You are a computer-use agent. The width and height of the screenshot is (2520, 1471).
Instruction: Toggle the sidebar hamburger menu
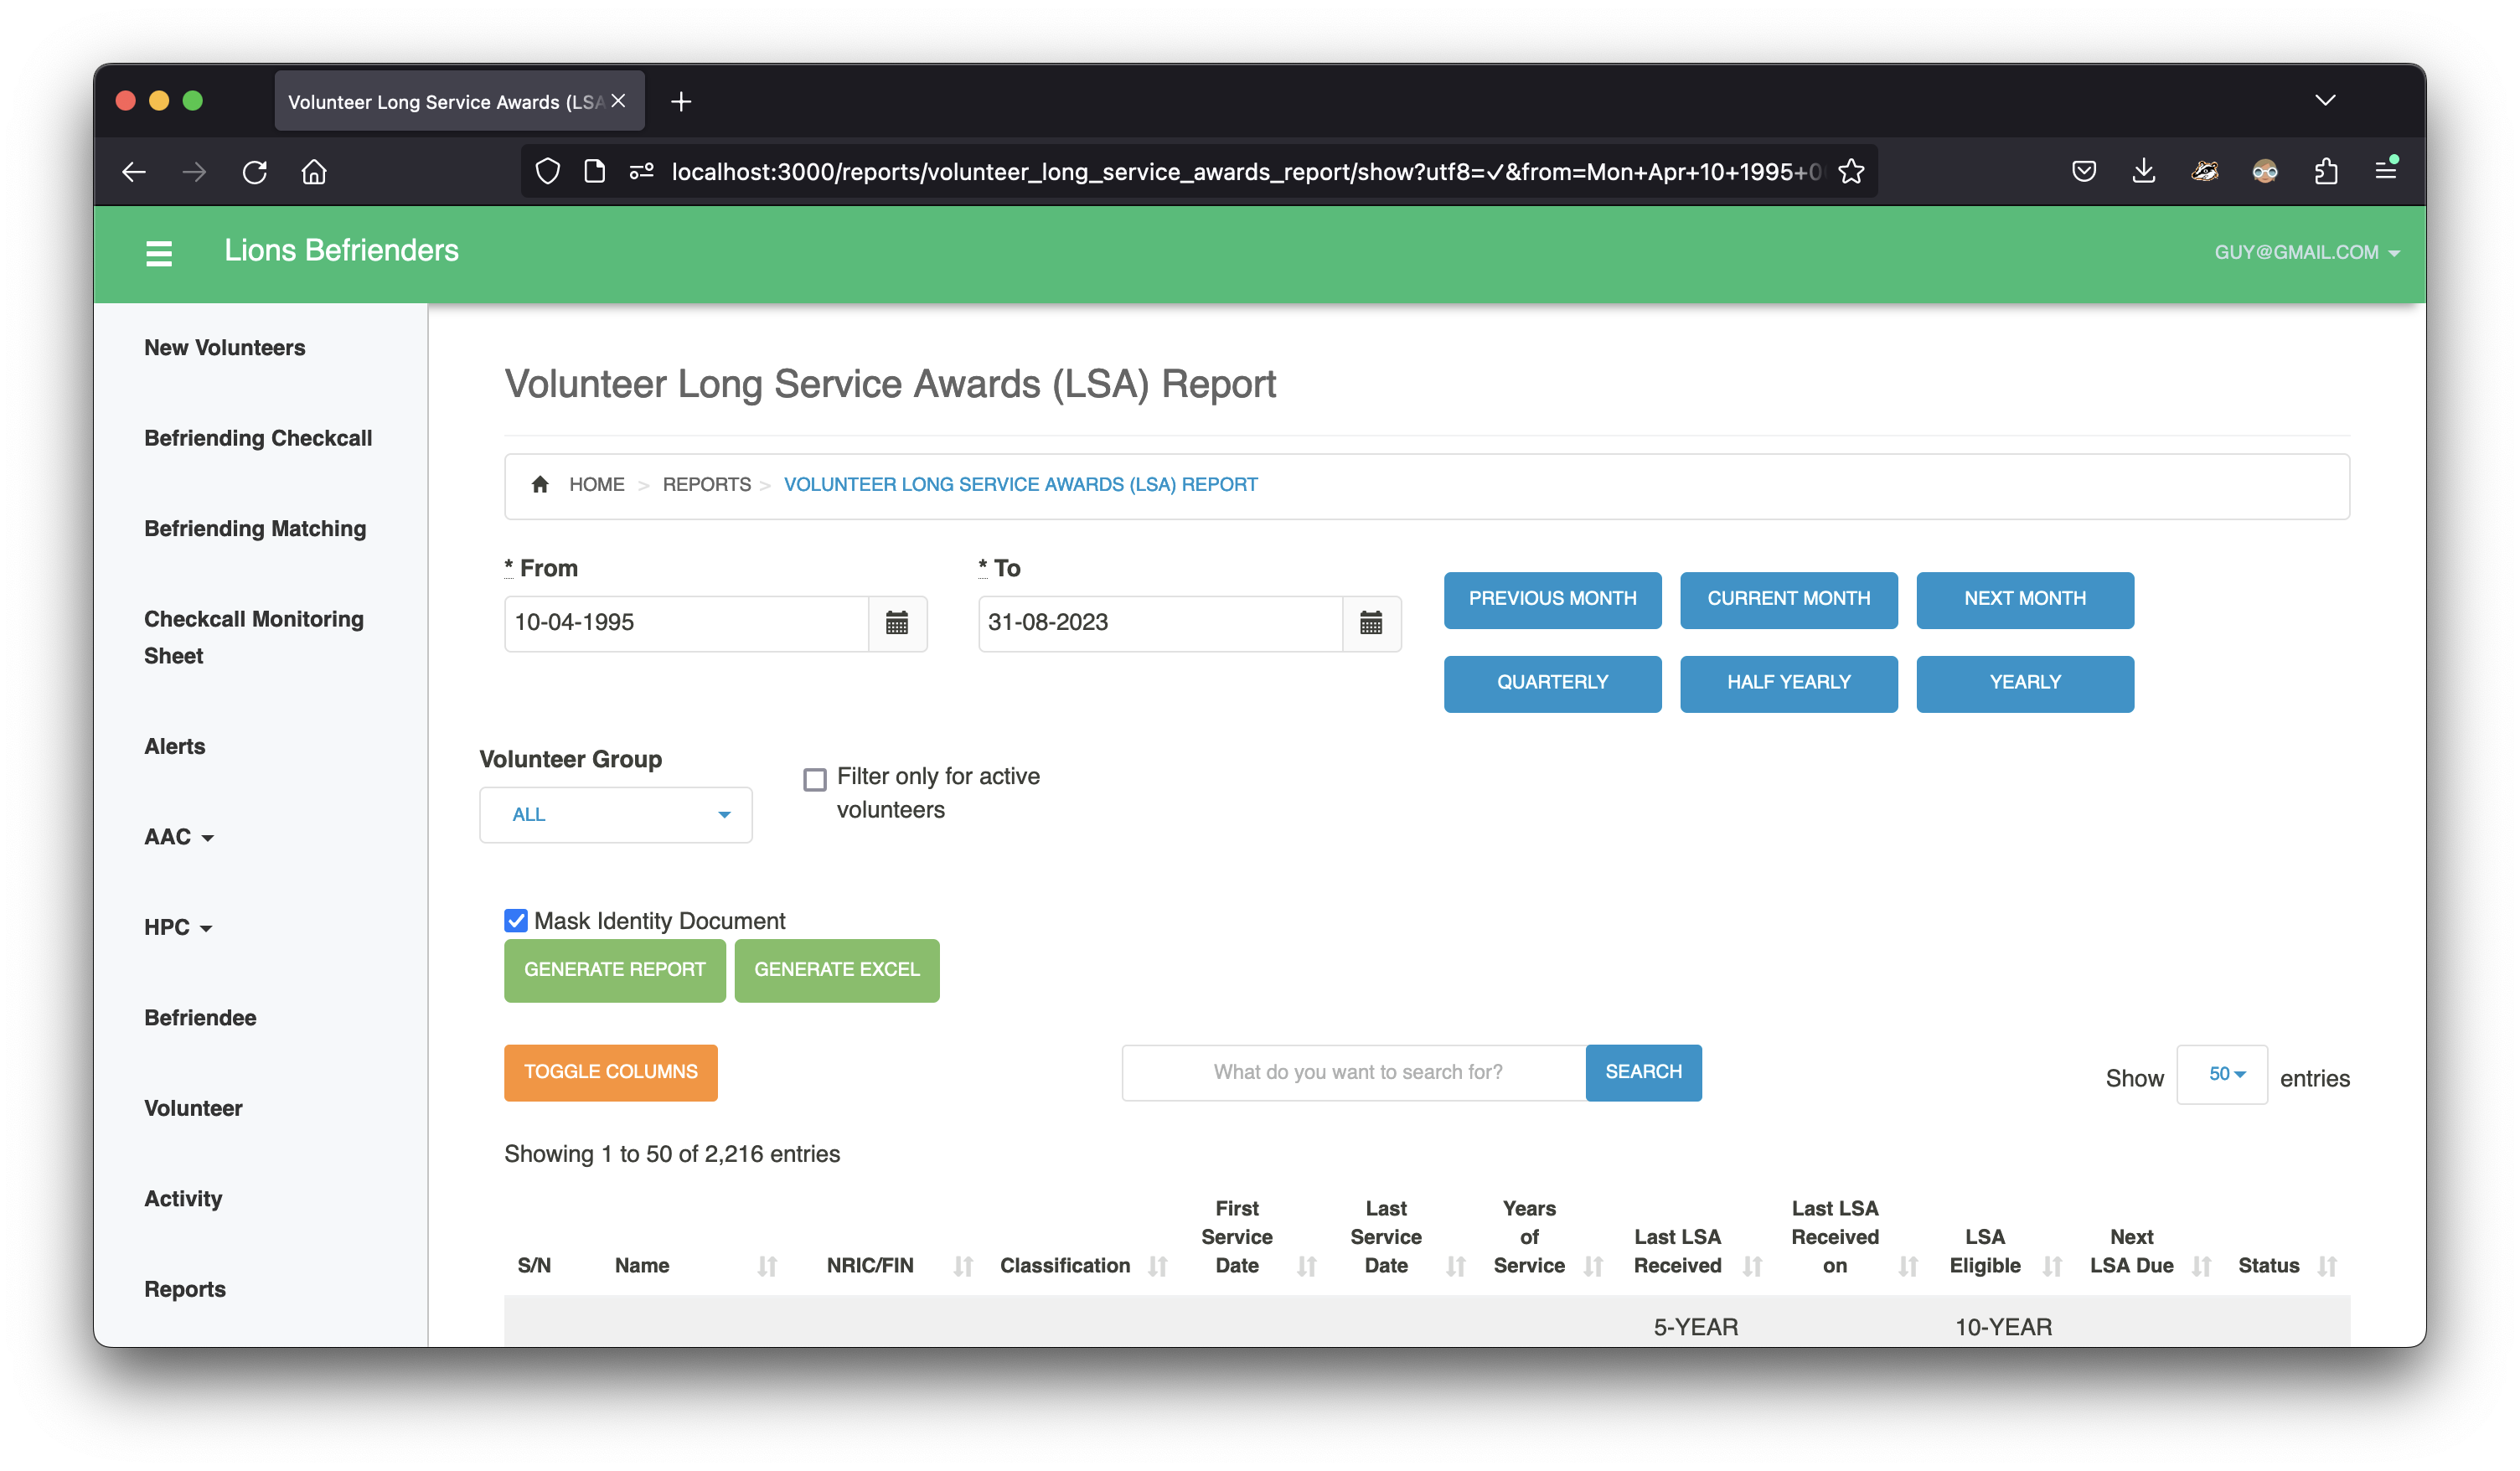pyautogui.click(x=159, y=253)
